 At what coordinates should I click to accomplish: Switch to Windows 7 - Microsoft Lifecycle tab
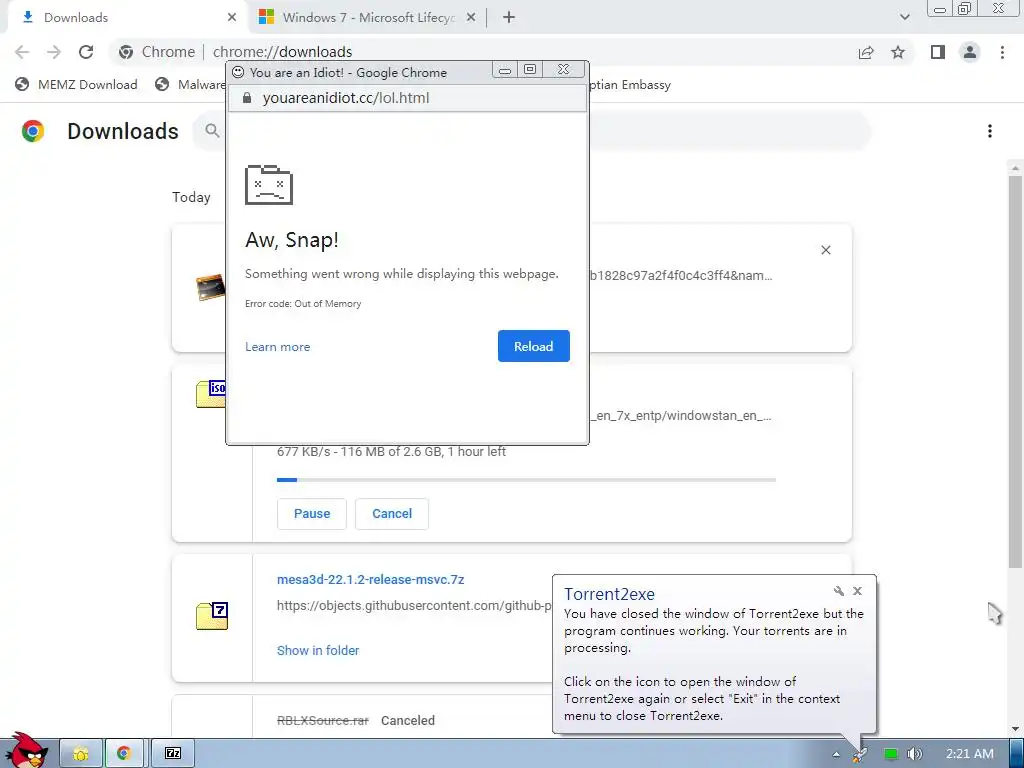tap(366, 18)
